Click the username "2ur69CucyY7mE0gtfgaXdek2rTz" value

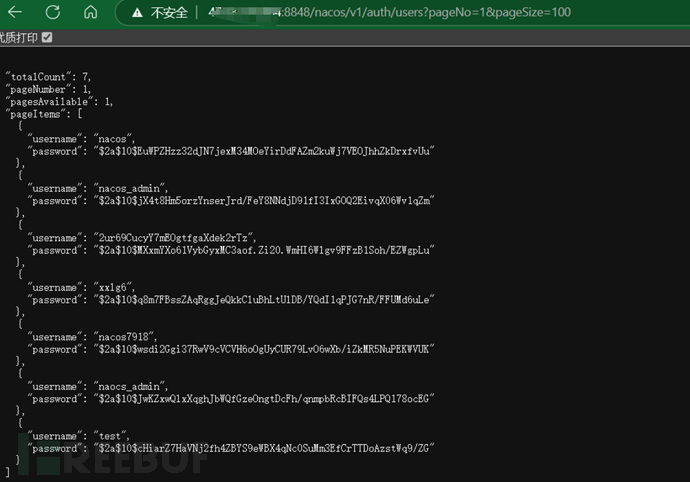[175, 238]
